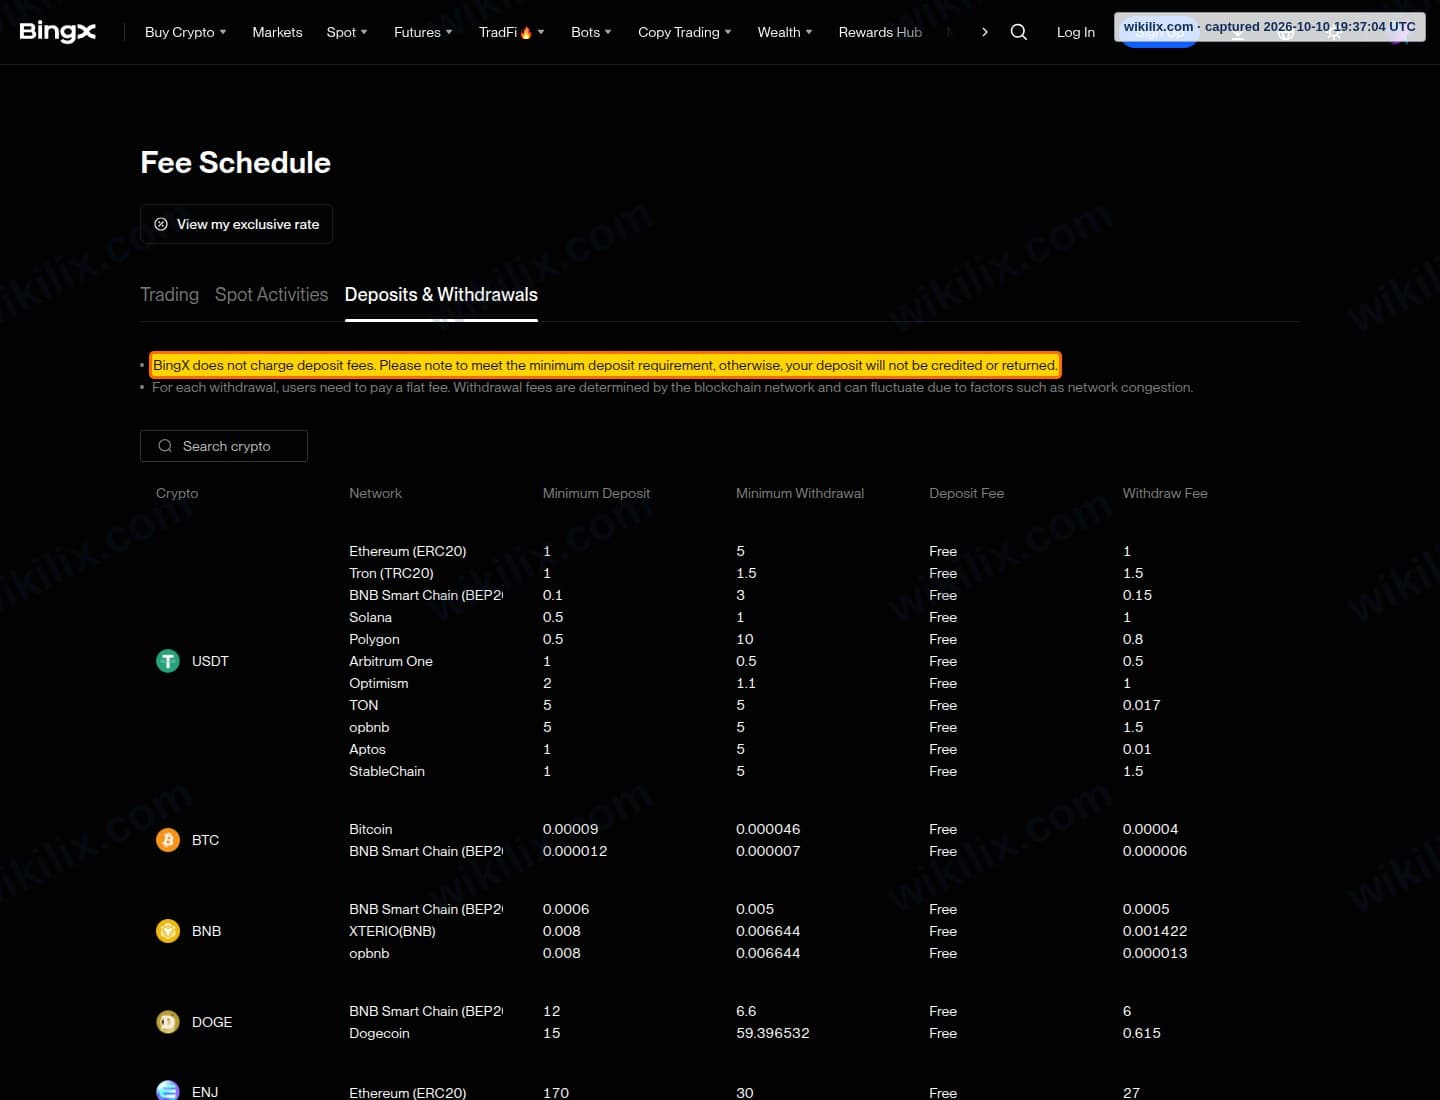Click the Fee Schedule heading
The height and width of the screenshot is (1100, 1440).
tap(235, 162)
